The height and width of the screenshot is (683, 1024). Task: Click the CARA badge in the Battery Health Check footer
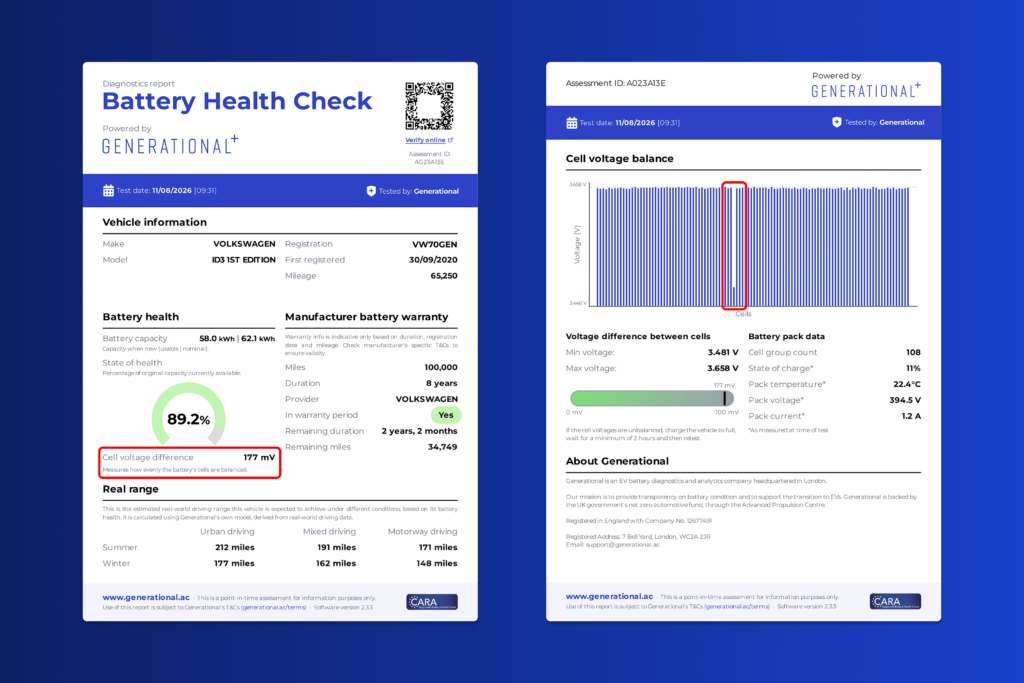click(x=432, y=601)
